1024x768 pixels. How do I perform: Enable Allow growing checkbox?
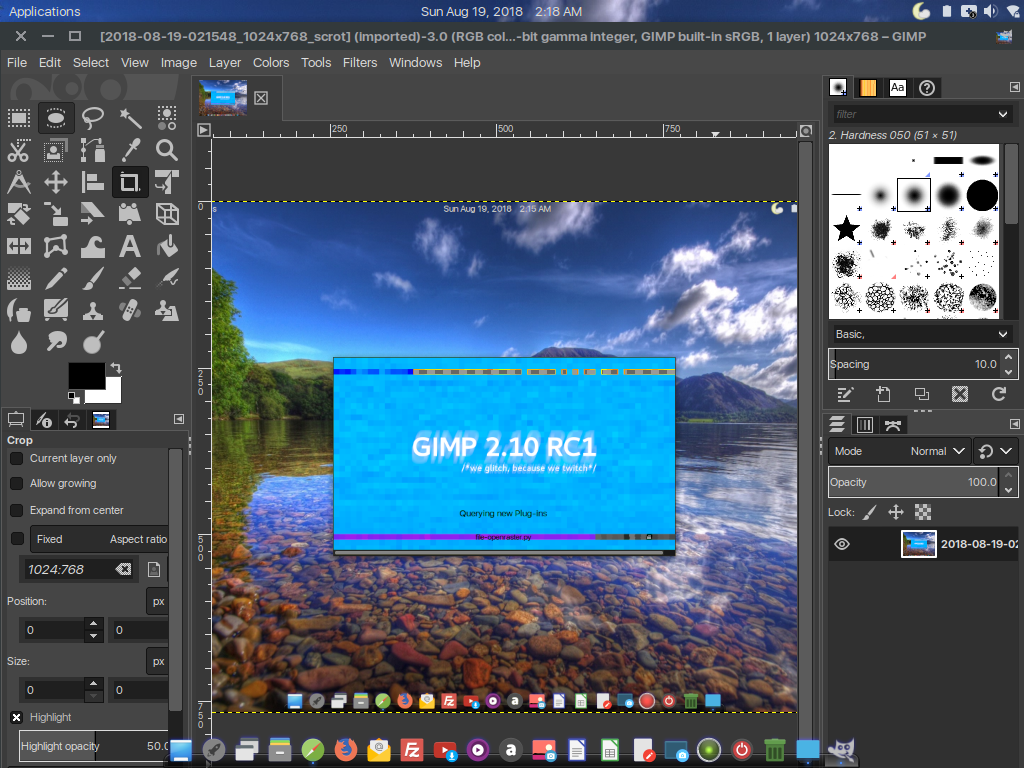[17, 483]
